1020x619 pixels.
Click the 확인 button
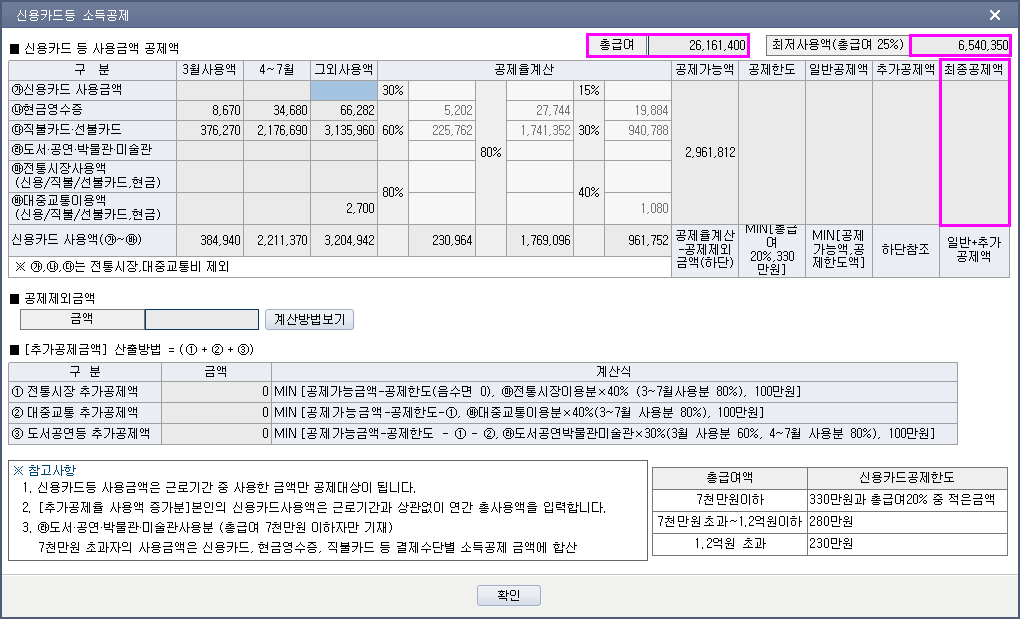click(x=509, y=595)
